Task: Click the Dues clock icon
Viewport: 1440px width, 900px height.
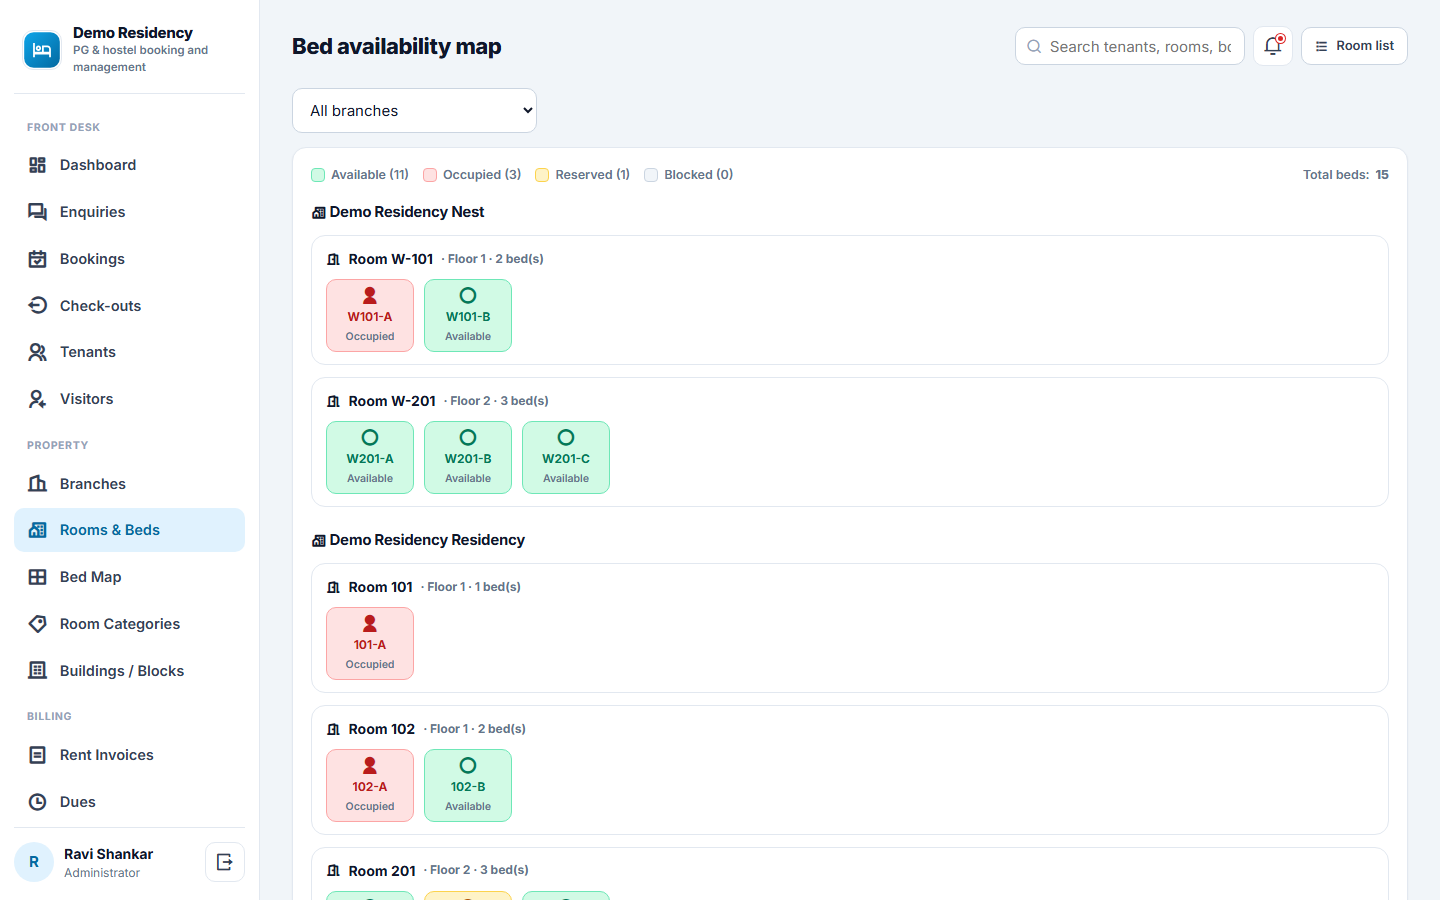Action: 38,802
